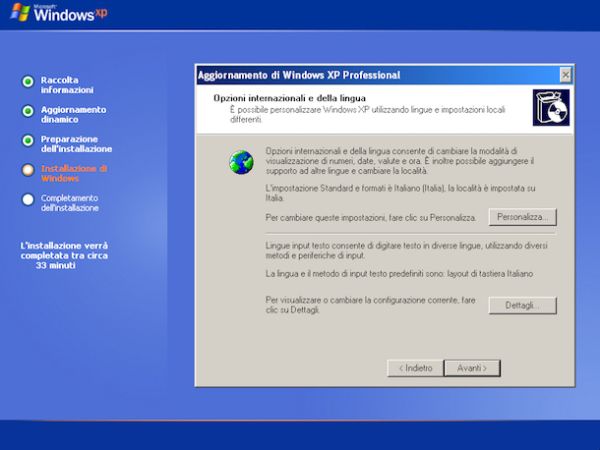Click the setup disc icon in dialog header
The width and height of the screenshot is (600, 450).
pos(550,107)
